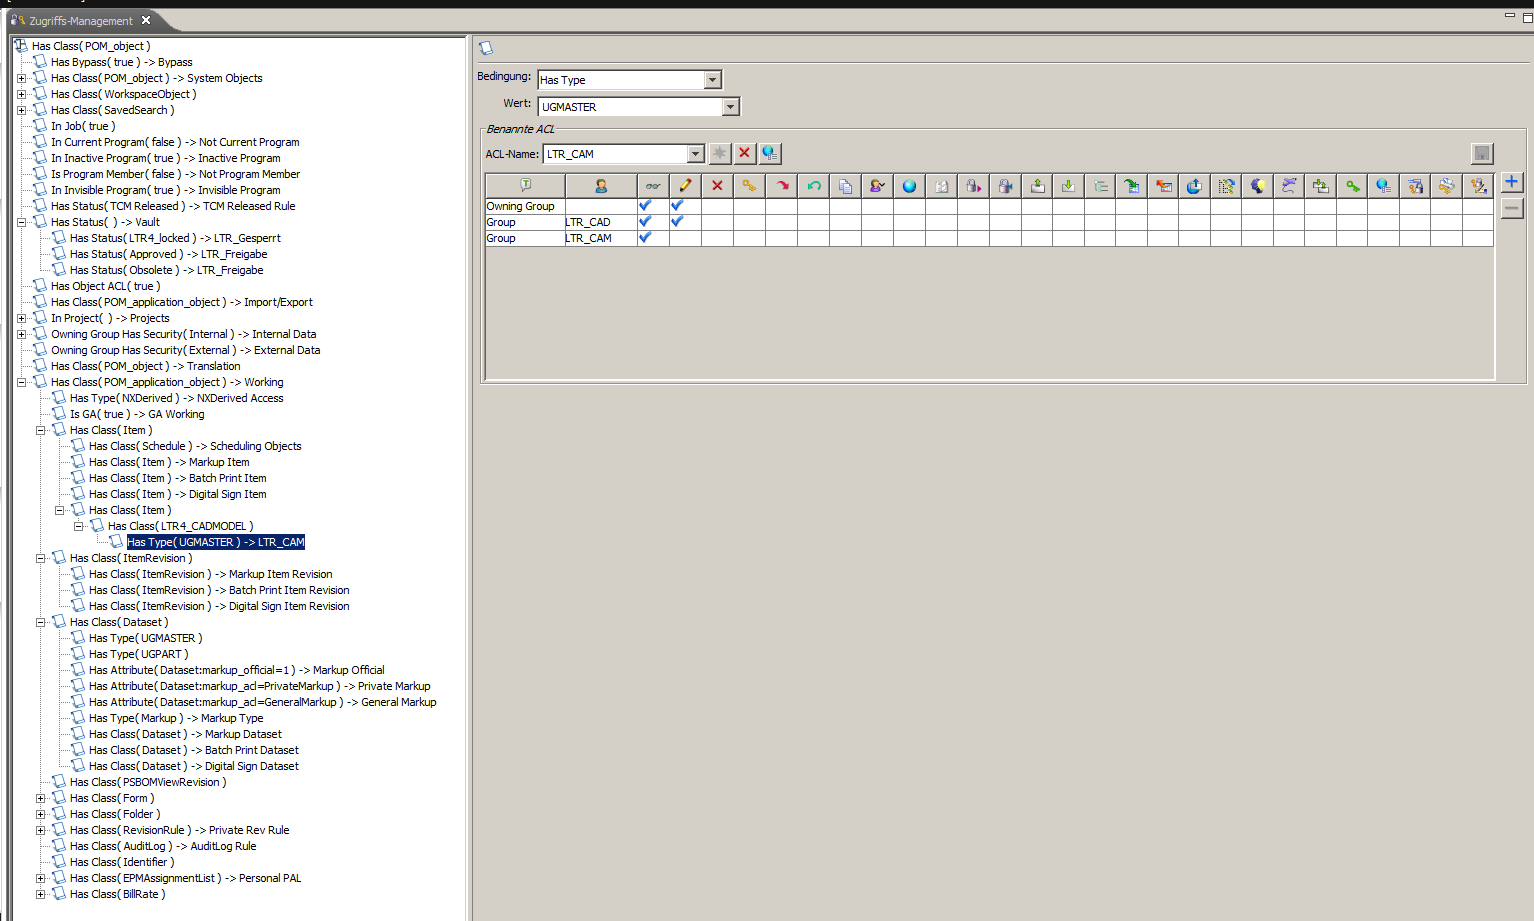Viewport: 1534px width, 921px height.
Task: Click the green key privilege column icon
Action: click(x=1353, y=186)
